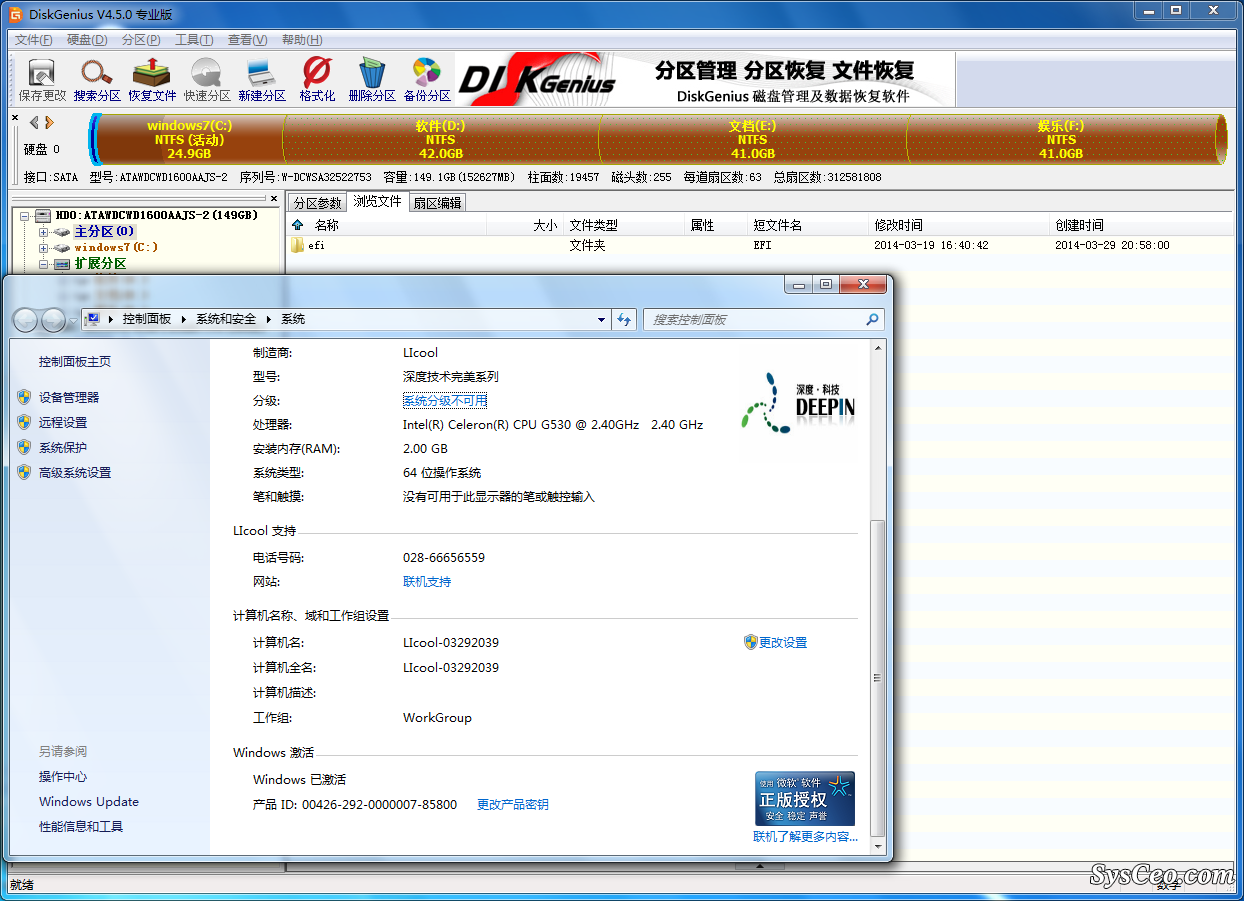Click the forward button in Control Panel window
This screenshot has width=1244, height=901.
pos(53,320)
